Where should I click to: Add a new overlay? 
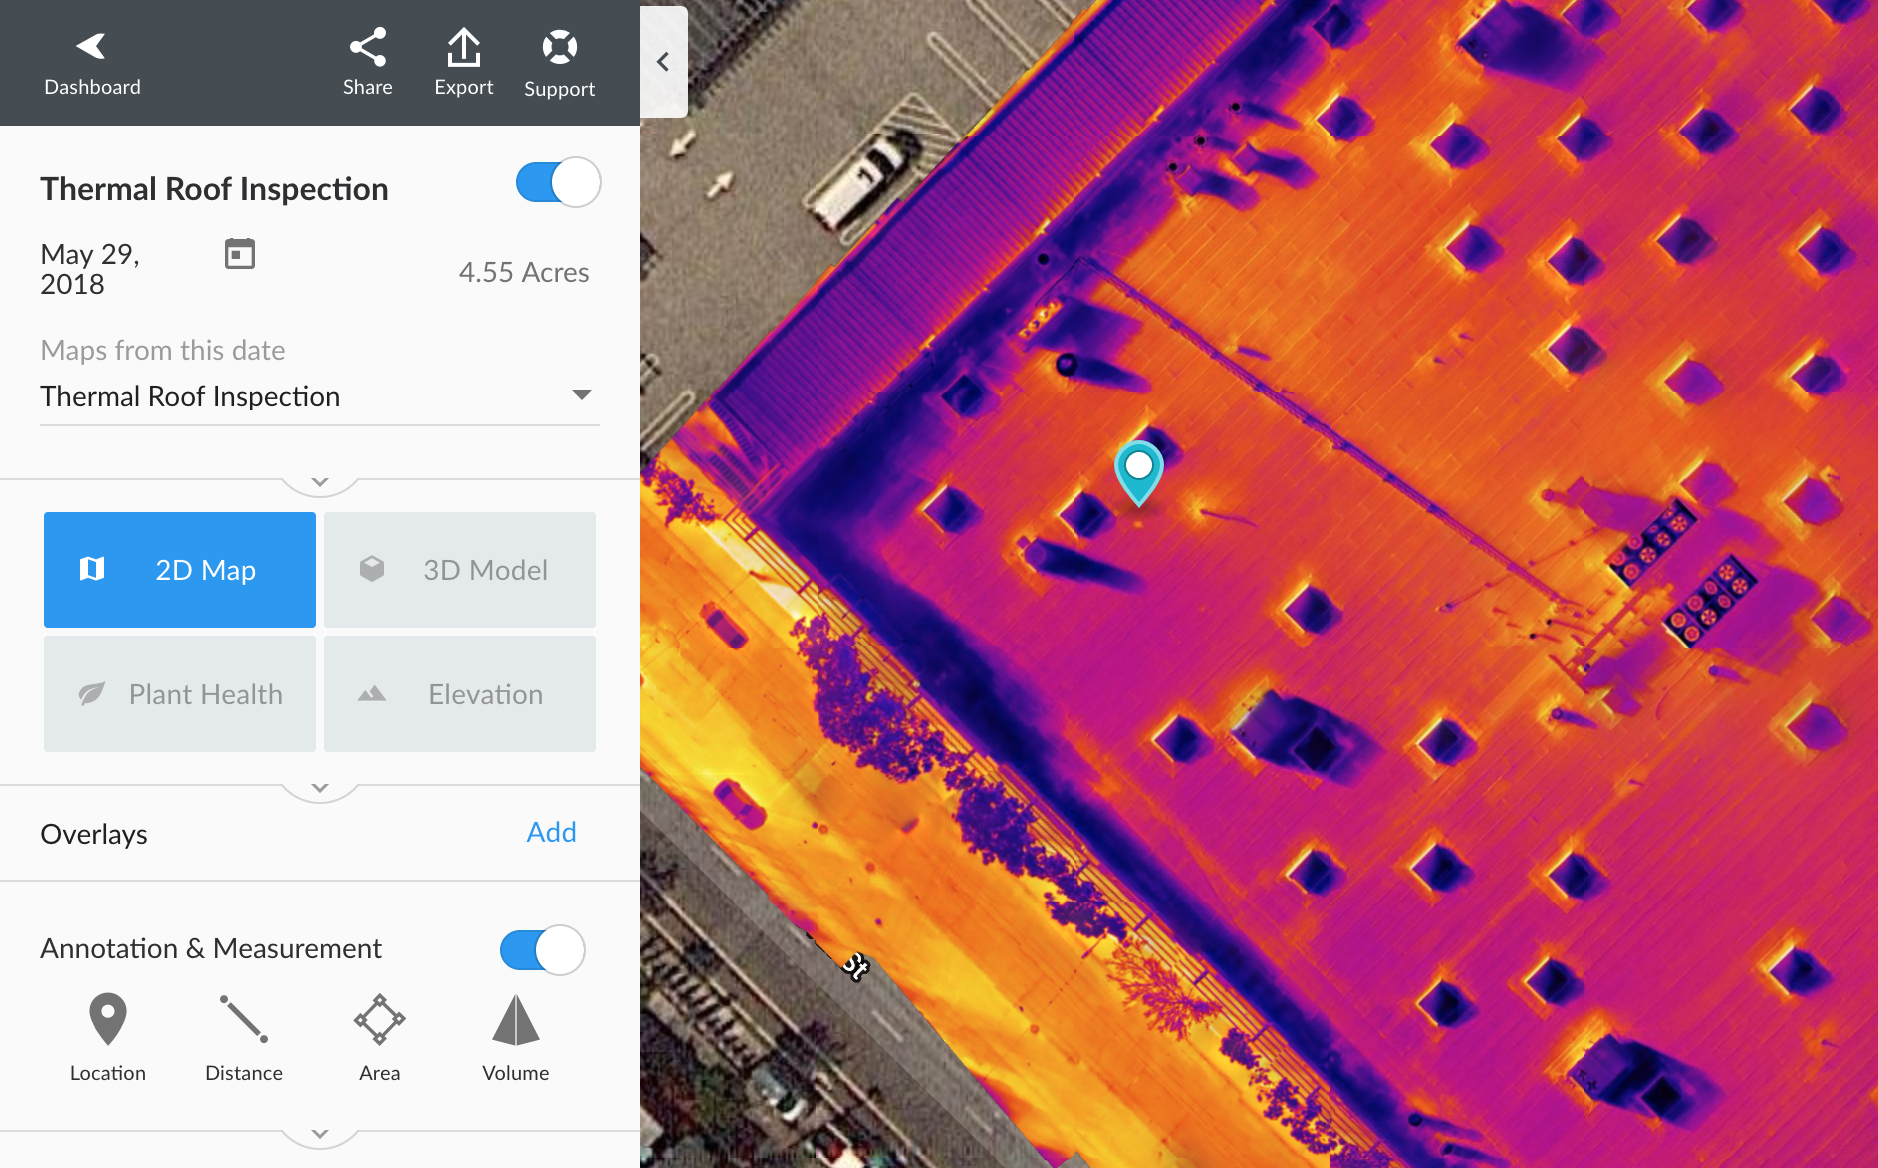click(x=551, y=832)
